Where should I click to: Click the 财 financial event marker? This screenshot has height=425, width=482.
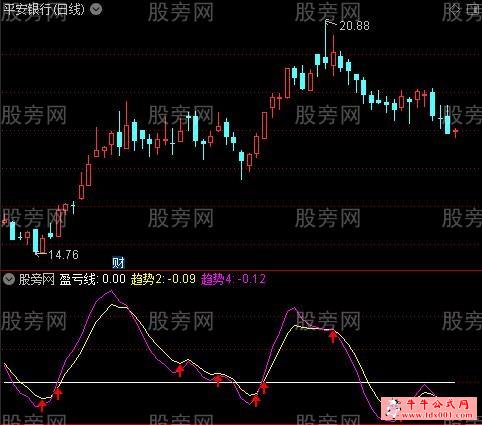[118, 263]
